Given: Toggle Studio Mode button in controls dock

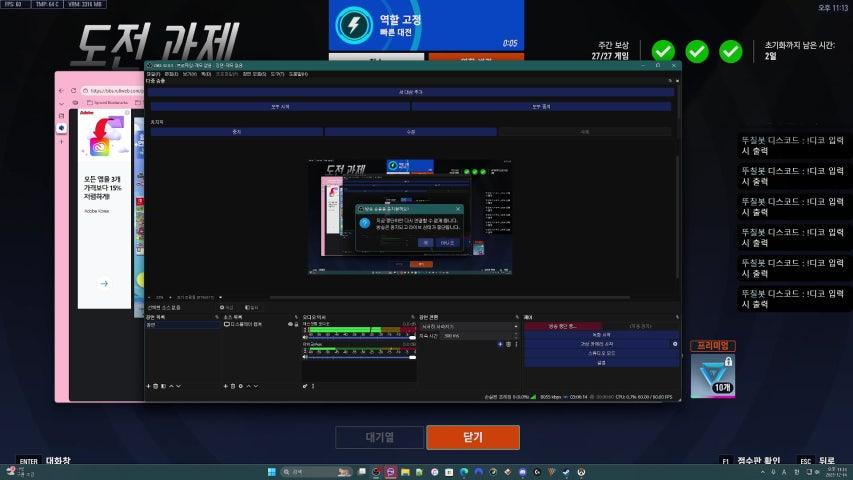Looking at the screenshot, I should click(601, 353).
